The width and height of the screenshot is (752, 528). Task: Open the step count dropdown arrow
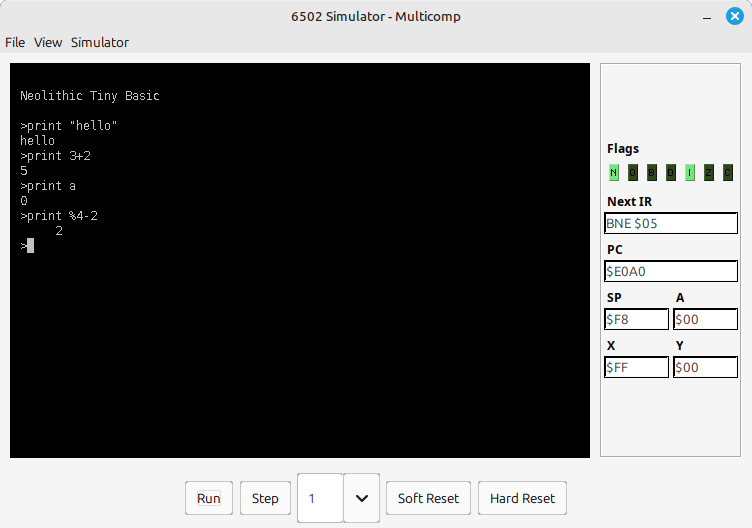click(361, 498)
